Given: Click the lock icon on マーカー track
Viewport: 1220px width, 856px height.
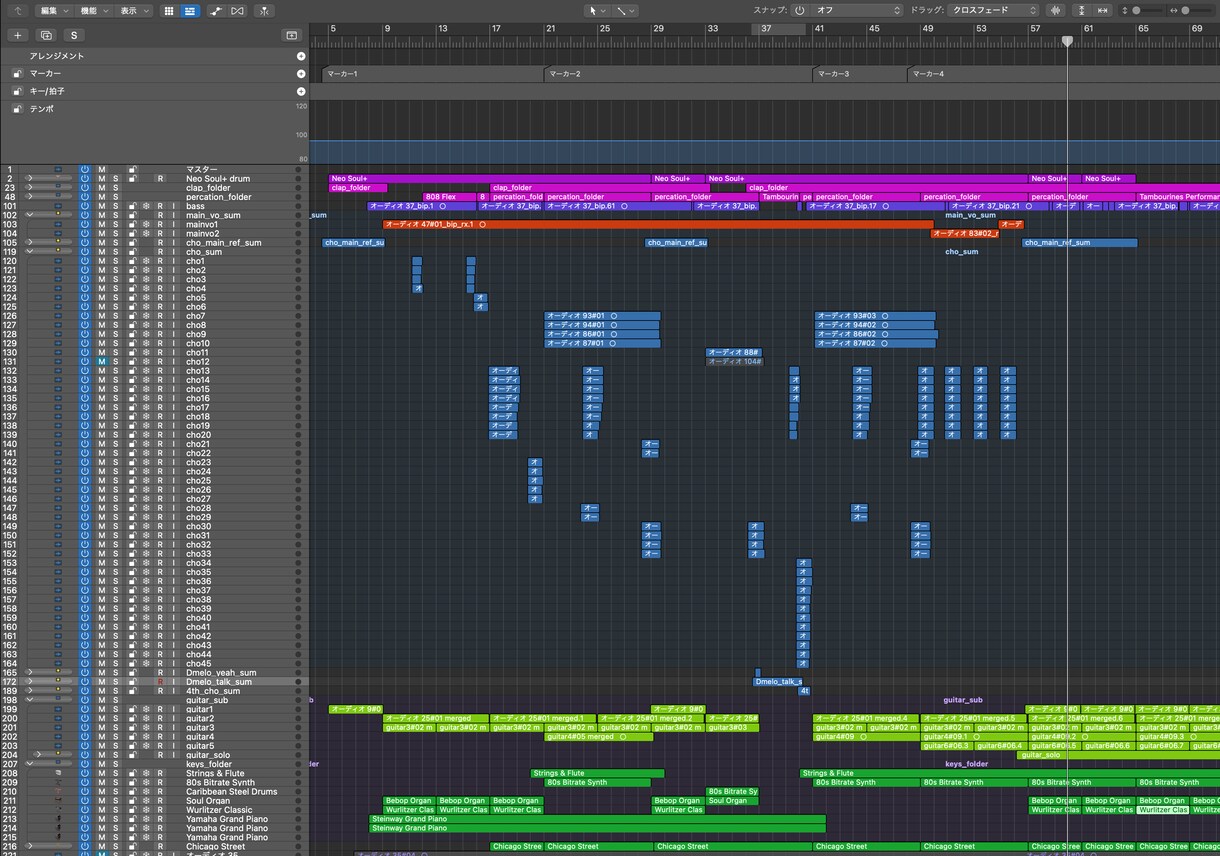Looking at the screenshot, I should click(17, 74).
